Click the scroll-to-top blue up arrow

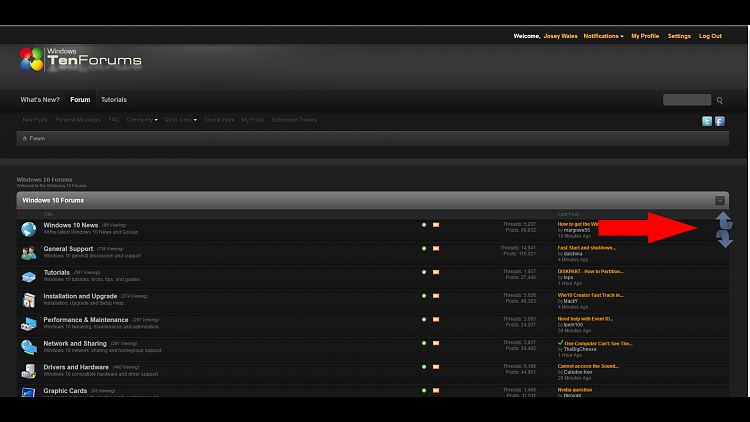pyautogui.click(x=724, y=221)
